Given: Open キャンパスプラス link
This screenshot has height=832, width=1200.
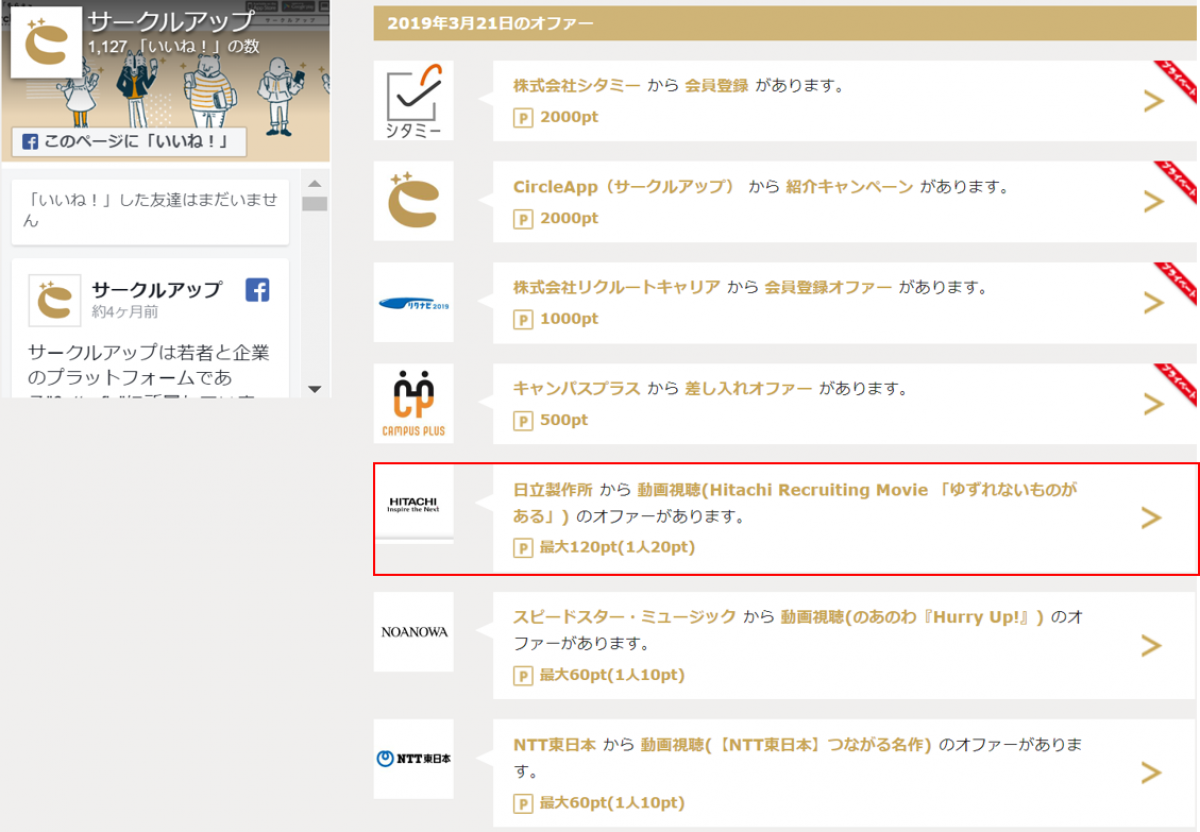Looking at the screenshot, I should tap(576, 388).
